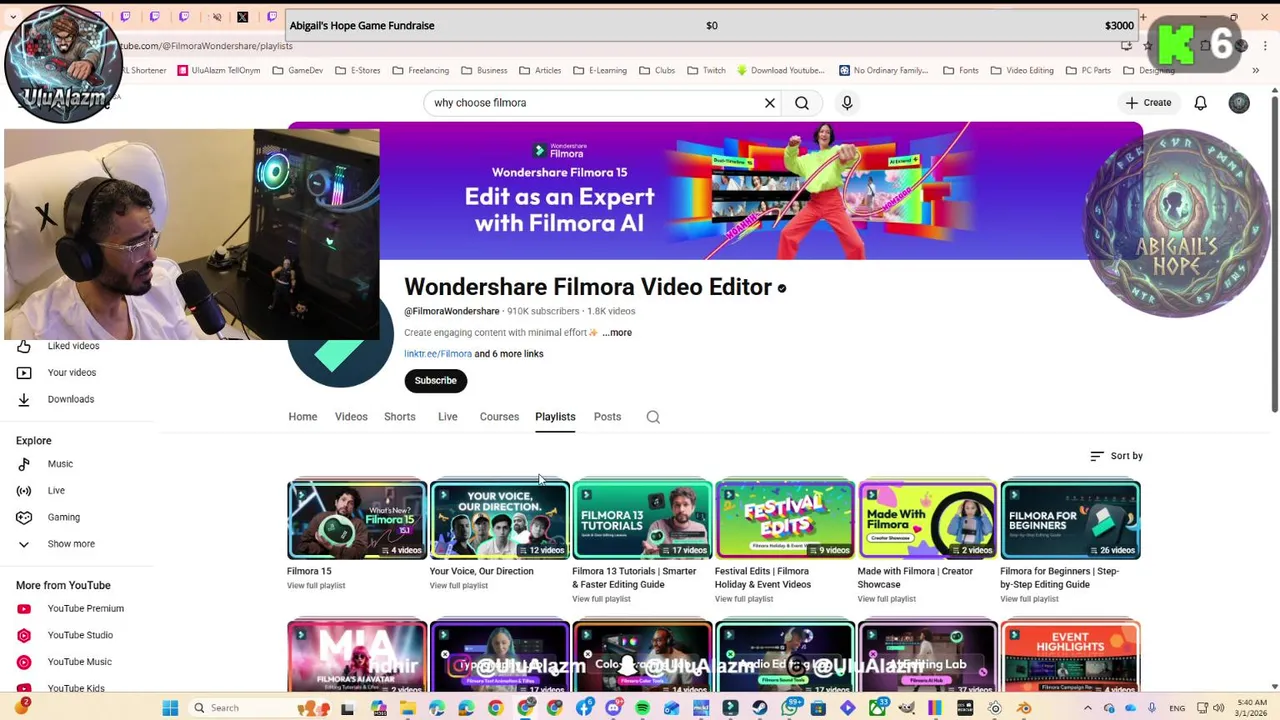Open the Freelancing bookmarks folder
This screenshot has width=1280, height=720.
(x=421, y=71)
